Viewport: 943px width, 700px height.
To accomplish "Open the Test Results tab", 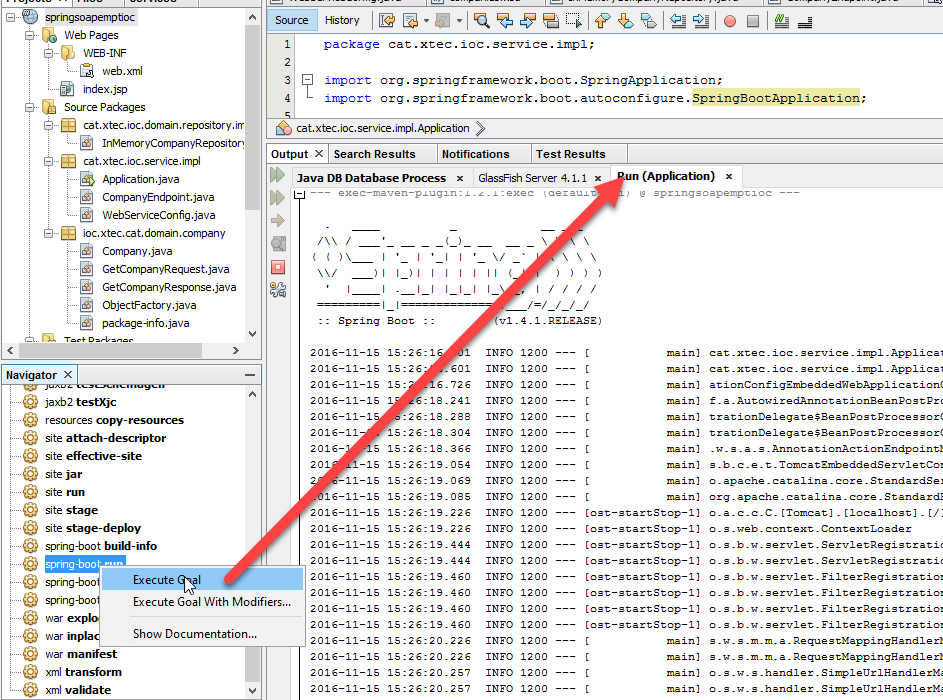I will pyautogui.click(x=571, y=154).
